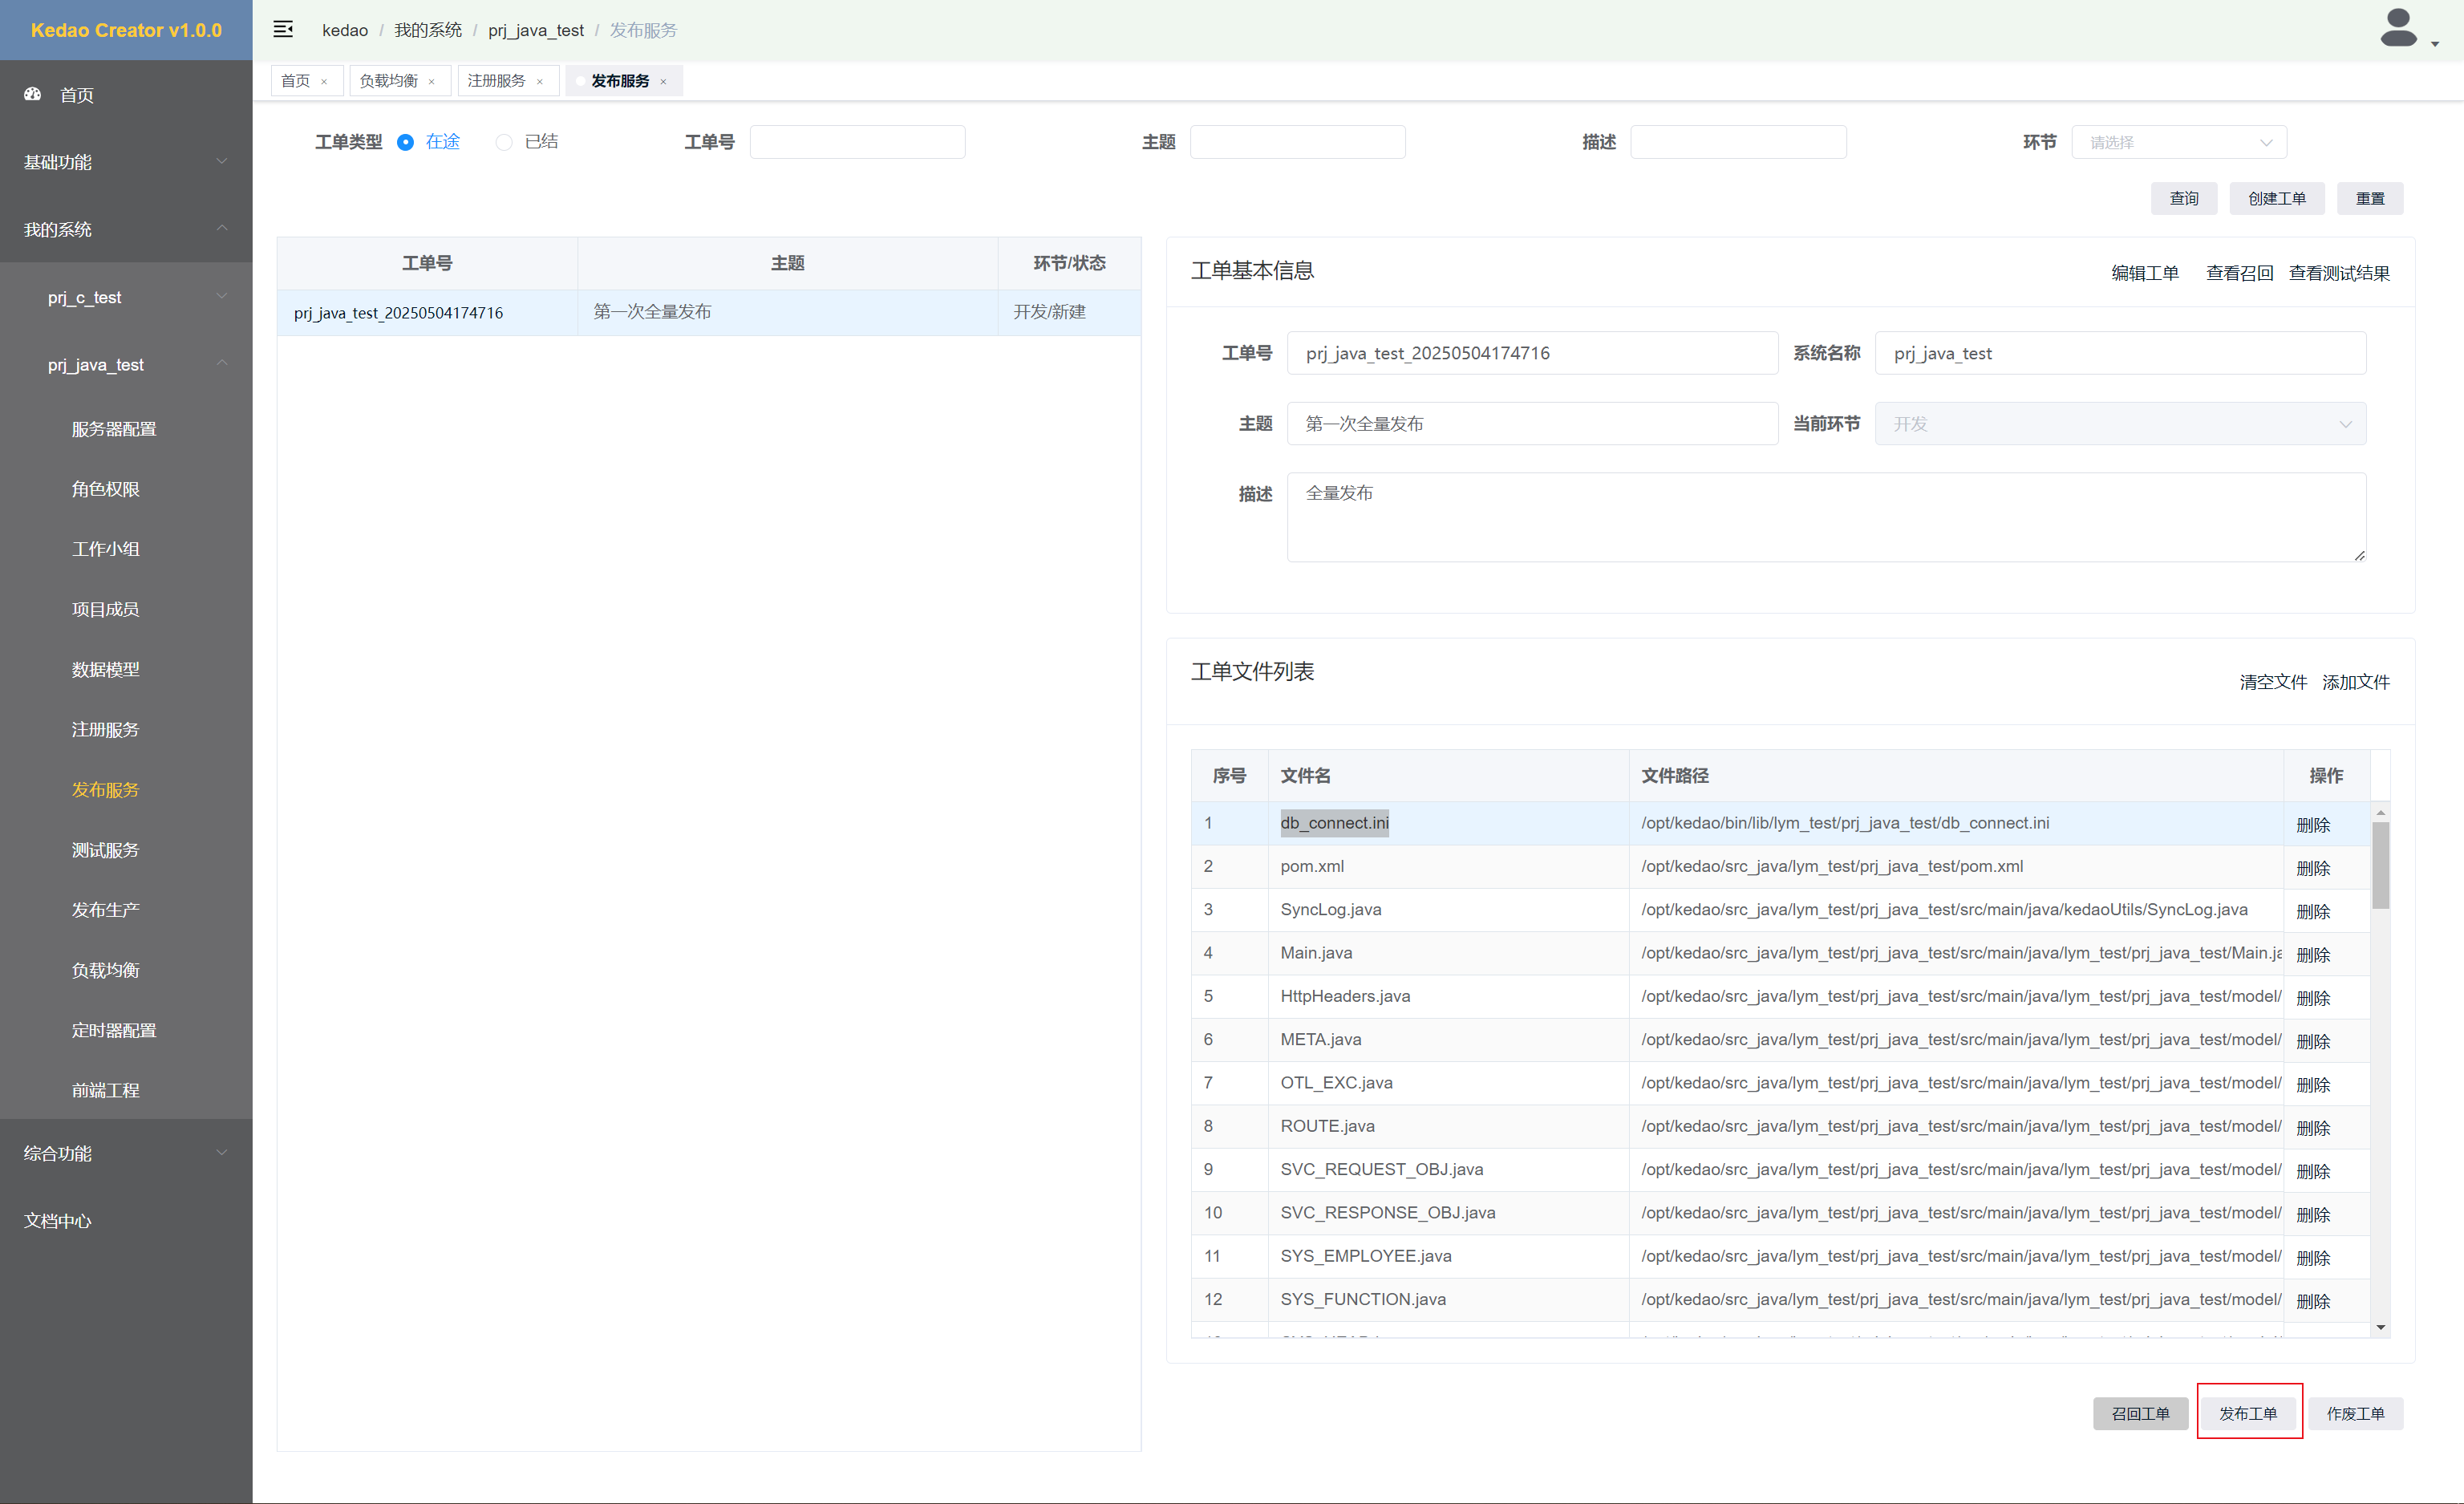Image resolution: width=2464 pixels, height=1504 pixels.
Task: Click the sidebar collapse hamburger icon
Action: point(283,29)
